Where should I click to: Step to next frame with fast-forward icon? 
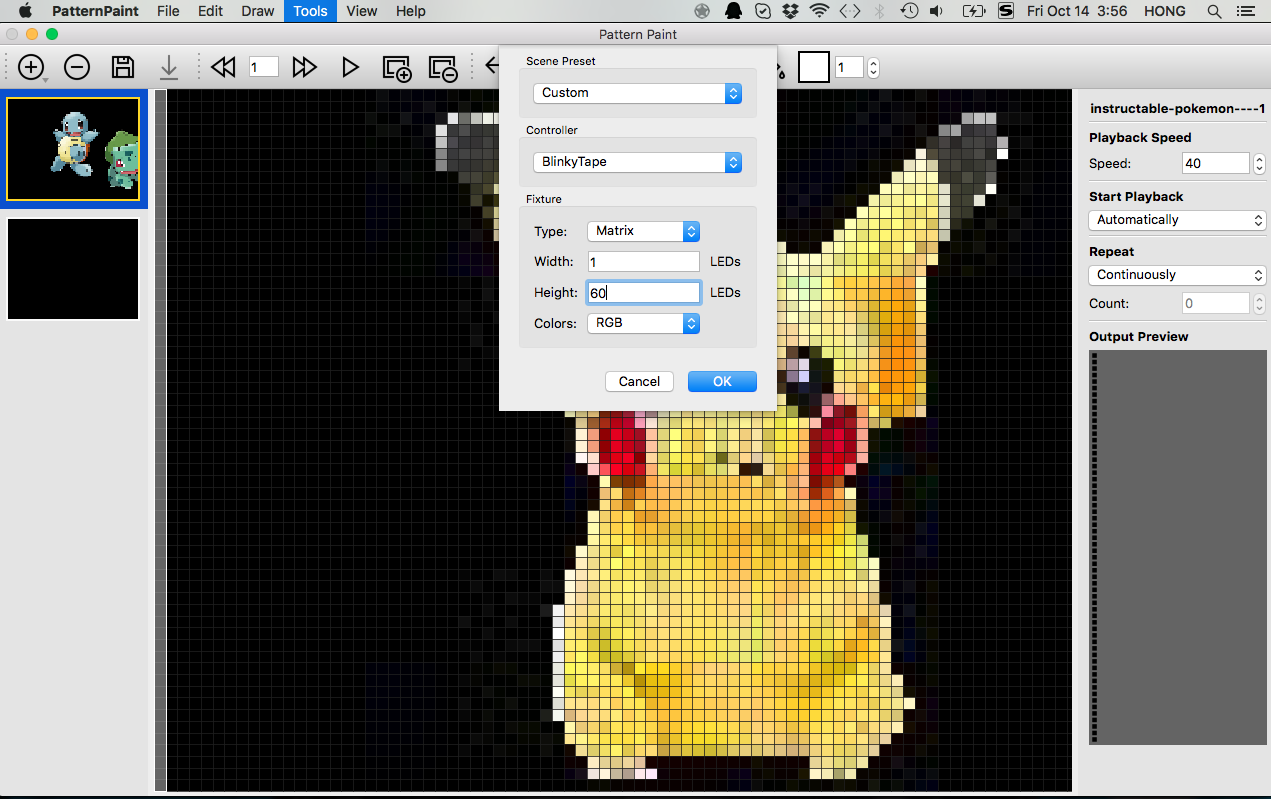[305, 67]
